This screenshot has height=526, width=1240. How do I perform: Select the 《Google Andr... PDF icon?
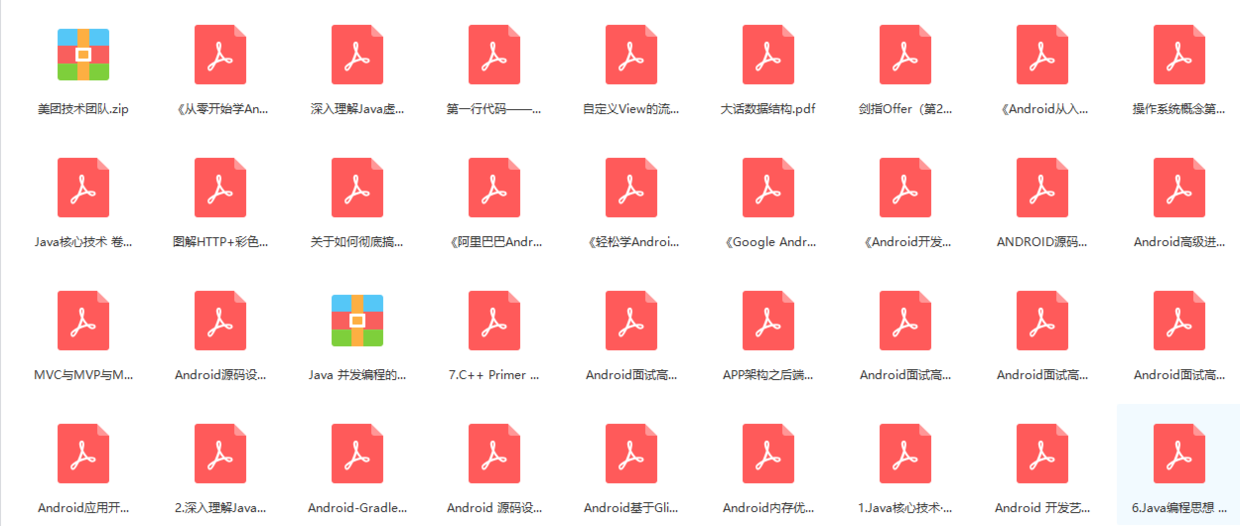768,187
